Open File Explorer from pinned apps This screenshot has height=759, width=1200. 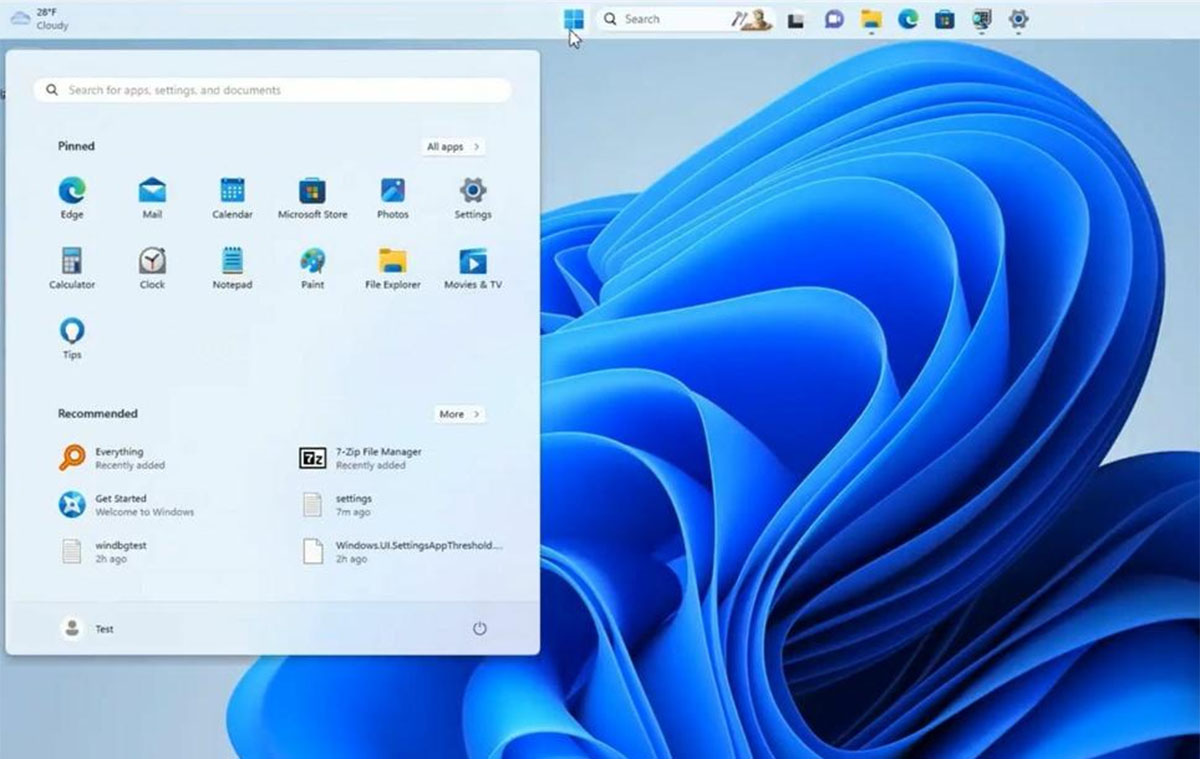pyautogui.click(x=393, y=268)
